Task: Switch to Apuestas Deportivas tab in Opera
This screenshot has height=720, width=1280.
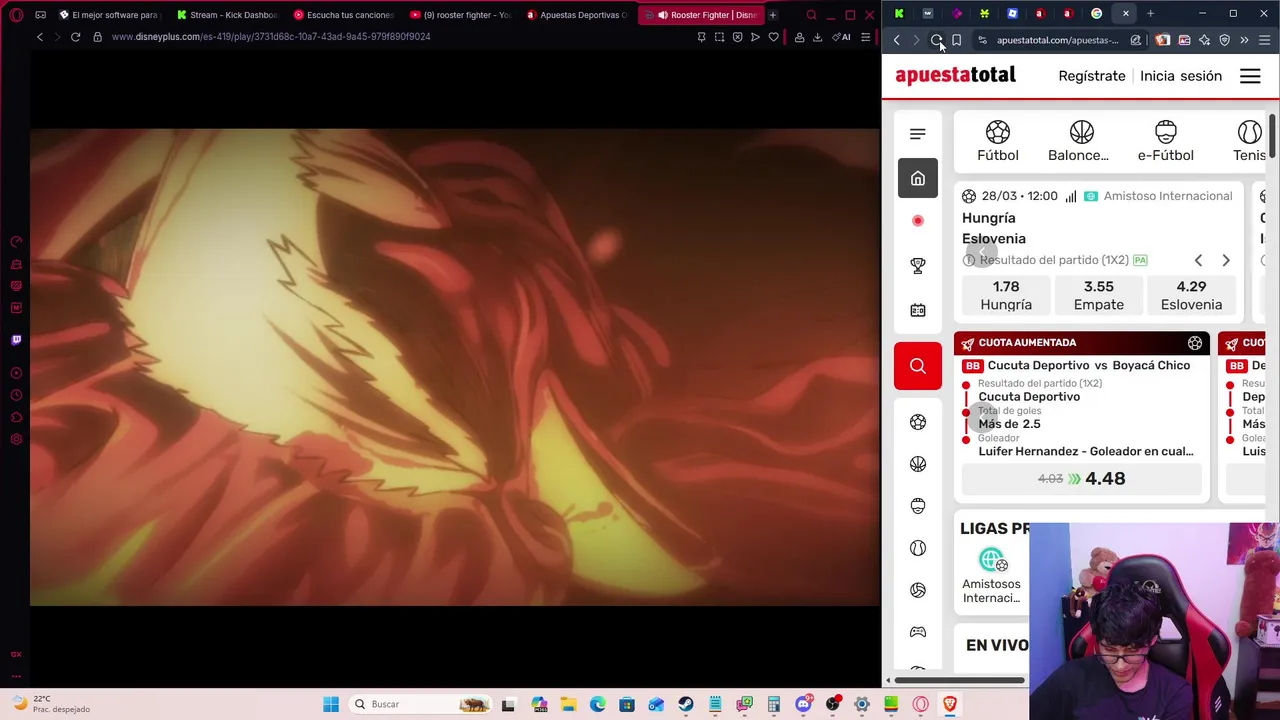Action: tap(579, 15)
